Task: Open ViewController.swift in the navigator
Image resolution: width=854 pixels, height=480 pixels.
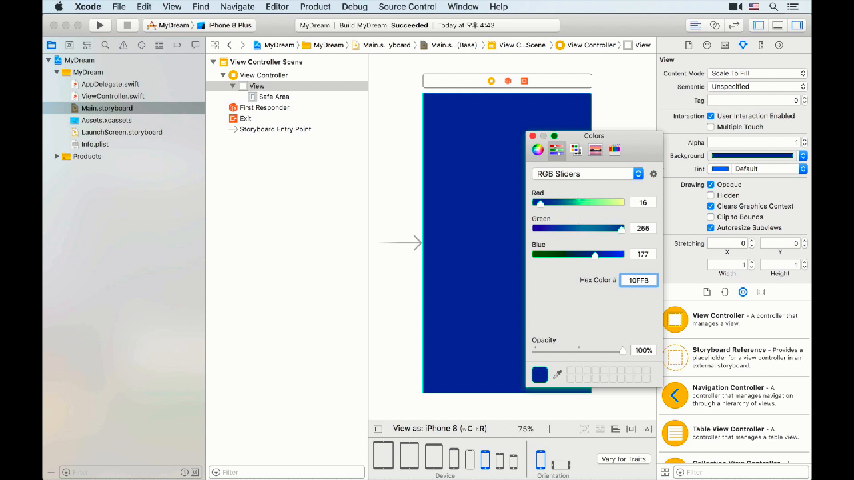Action: [x=112, y=96]
